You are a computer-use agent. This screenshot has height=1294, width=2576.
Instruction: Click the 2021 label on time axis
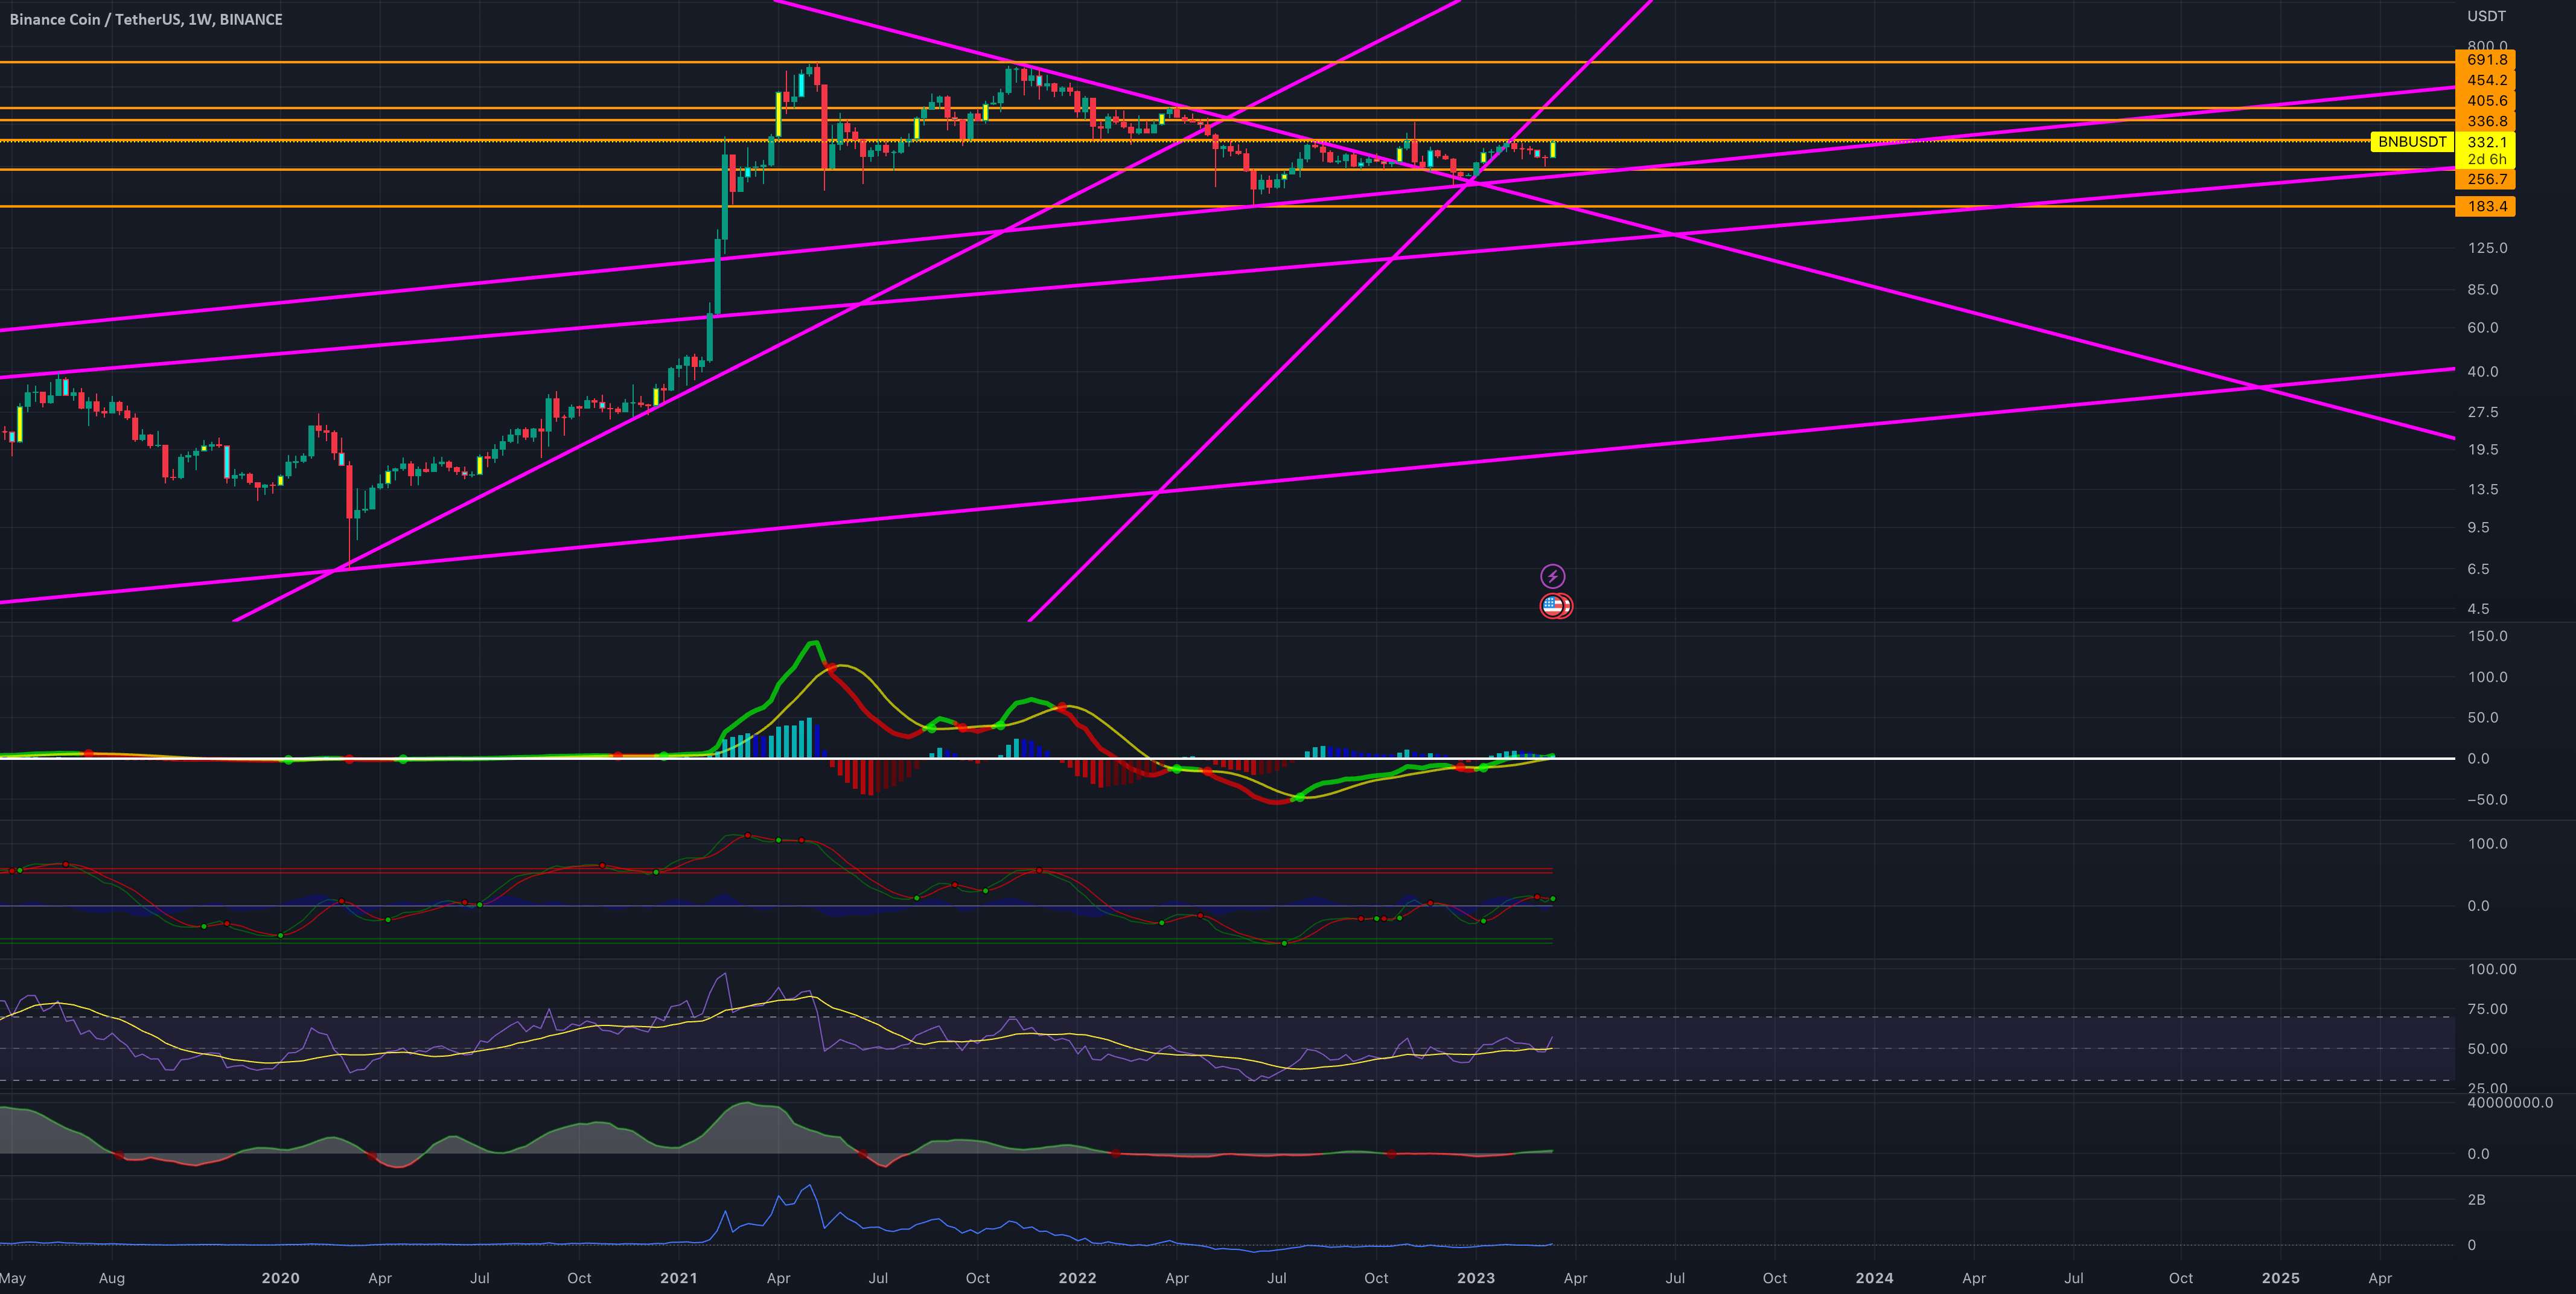click(679, 1278)
